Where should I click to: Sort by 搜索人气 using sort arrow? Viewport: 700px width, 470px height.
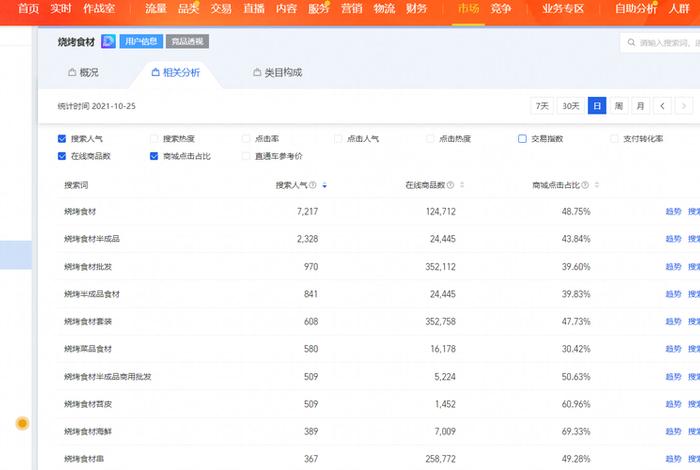click(x=325, y=185)
